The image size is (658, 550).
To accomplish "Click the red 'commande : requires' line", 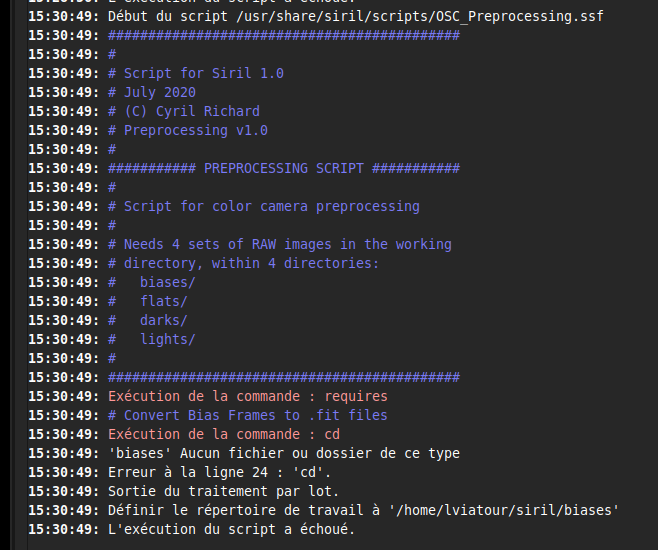I will coord(247,397).
